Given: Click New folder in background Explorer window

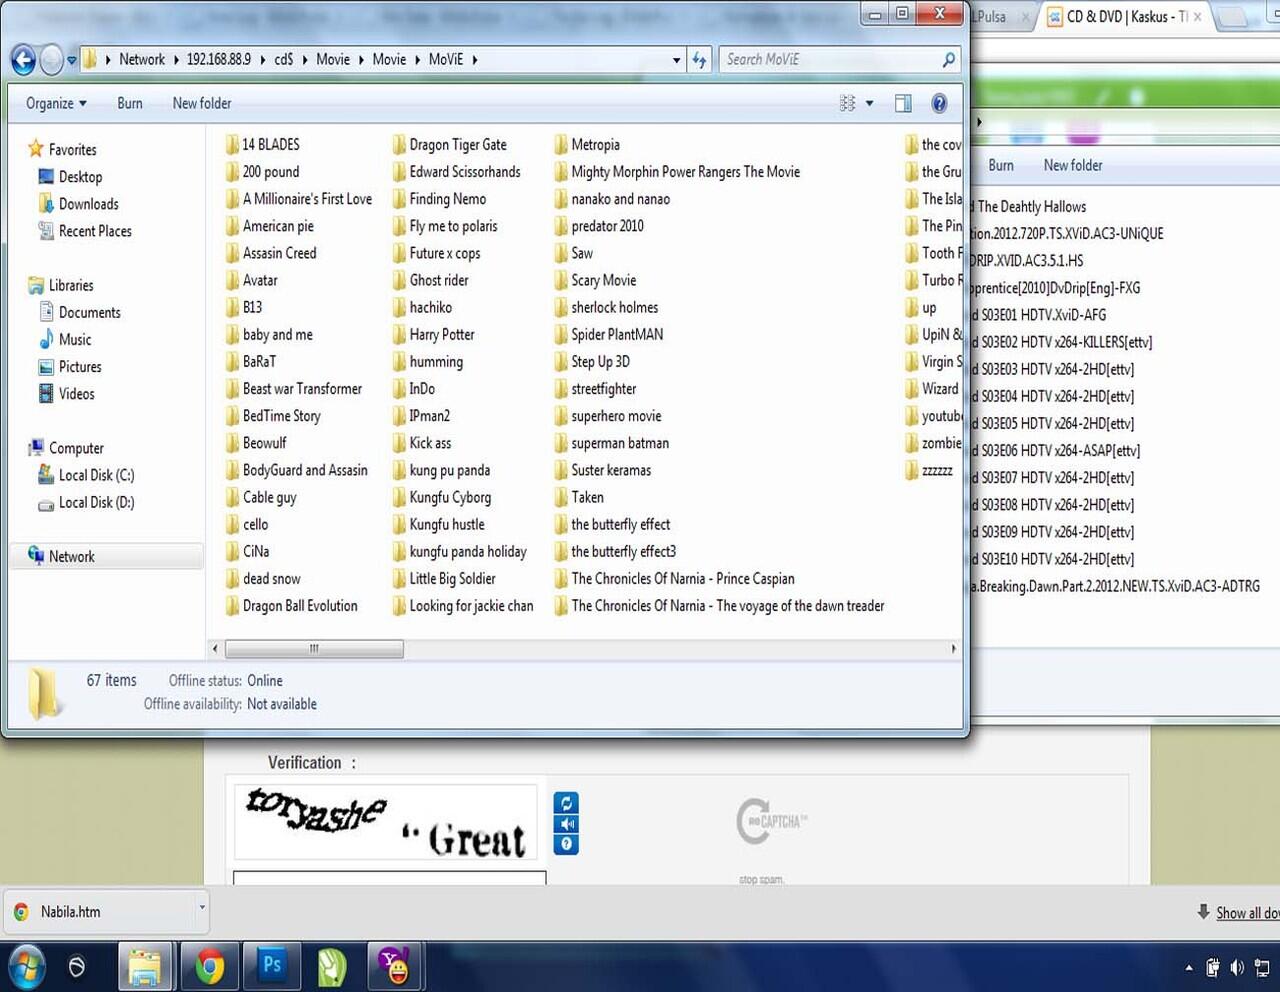Looking at the screenshot, I should (x=1073, y=165).
